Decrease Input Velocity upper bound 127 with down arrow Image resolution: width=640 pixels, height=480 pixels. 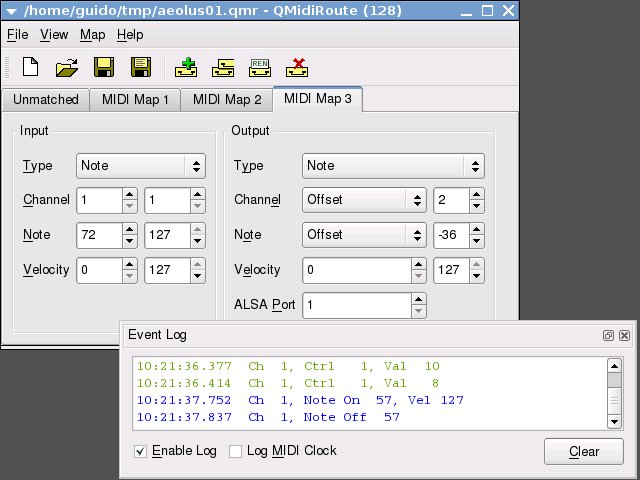[x=198, y=276]
